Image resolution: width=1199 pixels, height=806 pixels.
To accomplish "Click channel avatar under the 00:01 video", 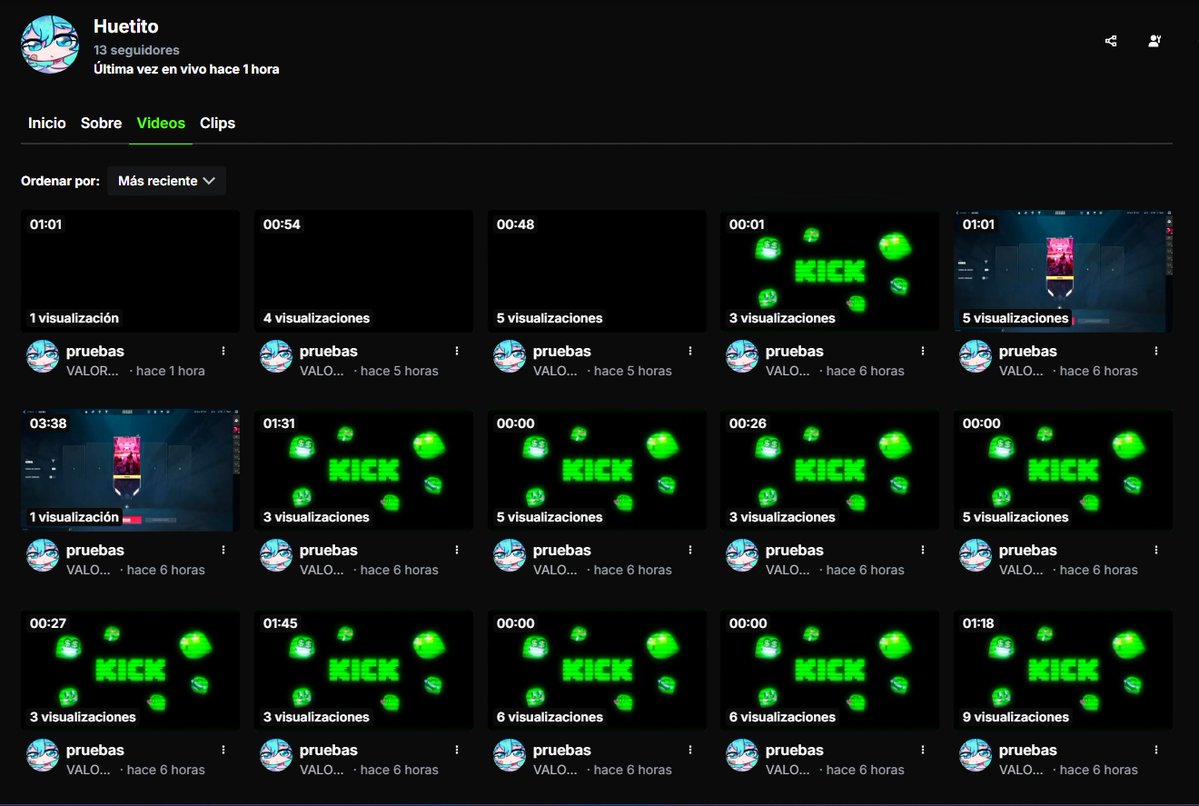I will [x=742, y=356].
